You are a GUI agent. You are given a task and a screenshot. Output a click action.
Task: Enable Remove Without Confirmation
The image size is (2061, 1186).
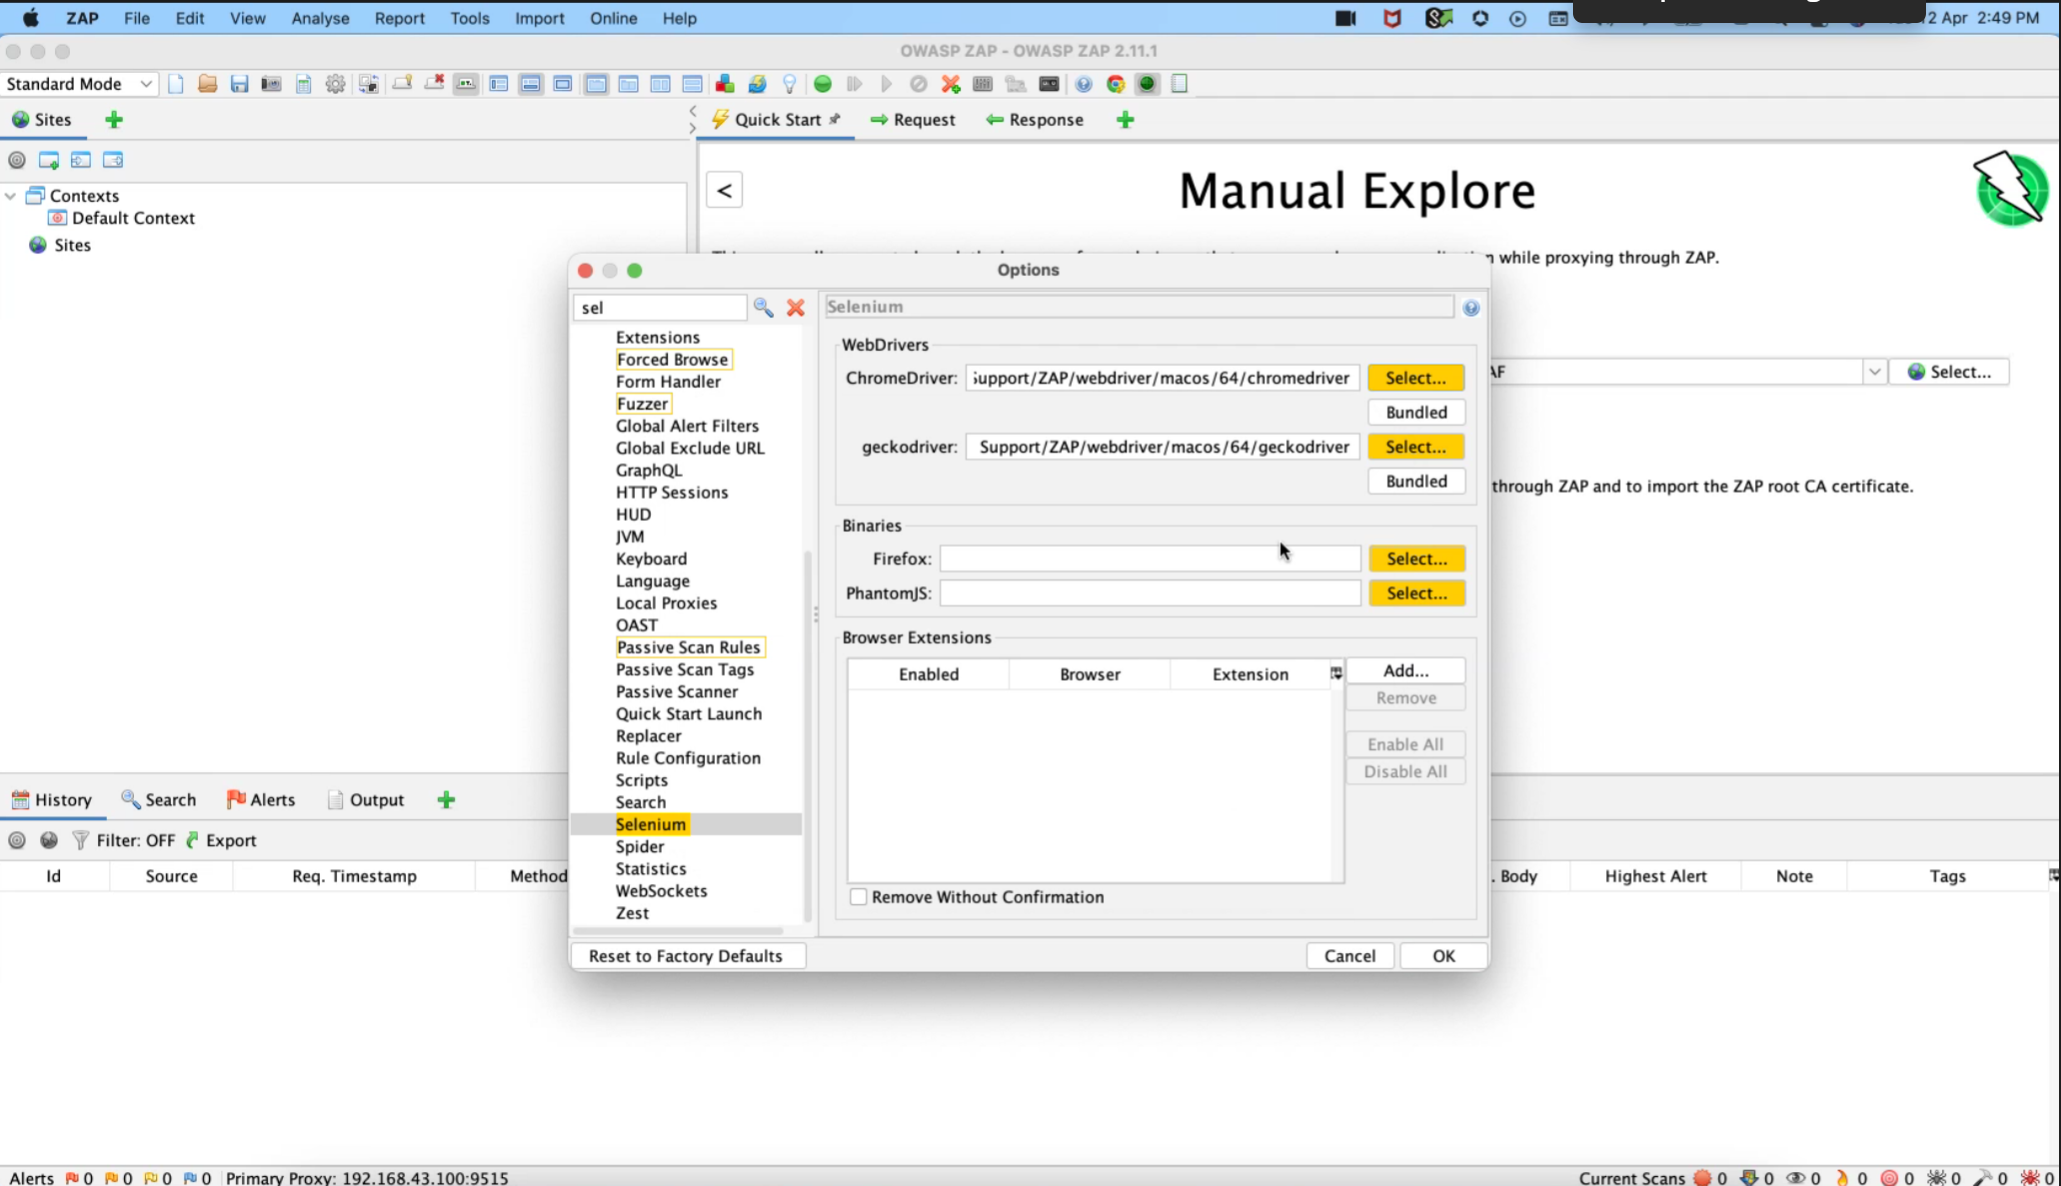[x=858, y=897]
